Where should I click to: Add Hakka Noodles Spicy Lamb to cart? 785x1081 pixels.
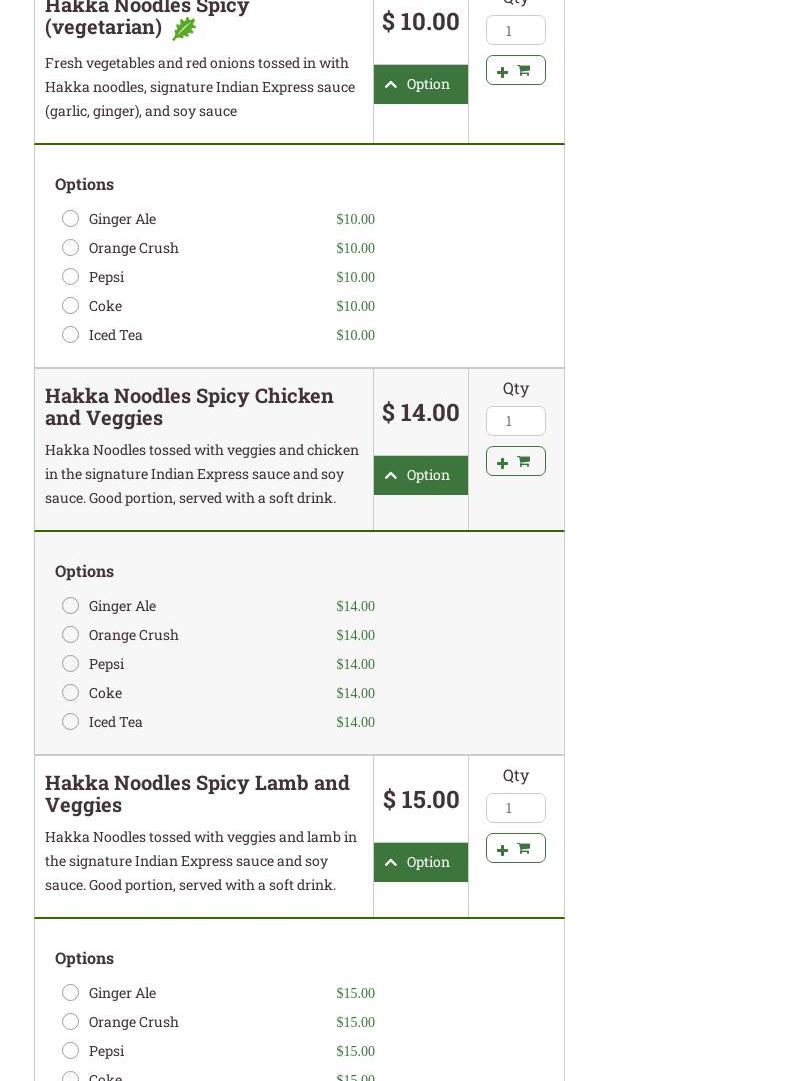pyautogui.click(x=515, y=848)
